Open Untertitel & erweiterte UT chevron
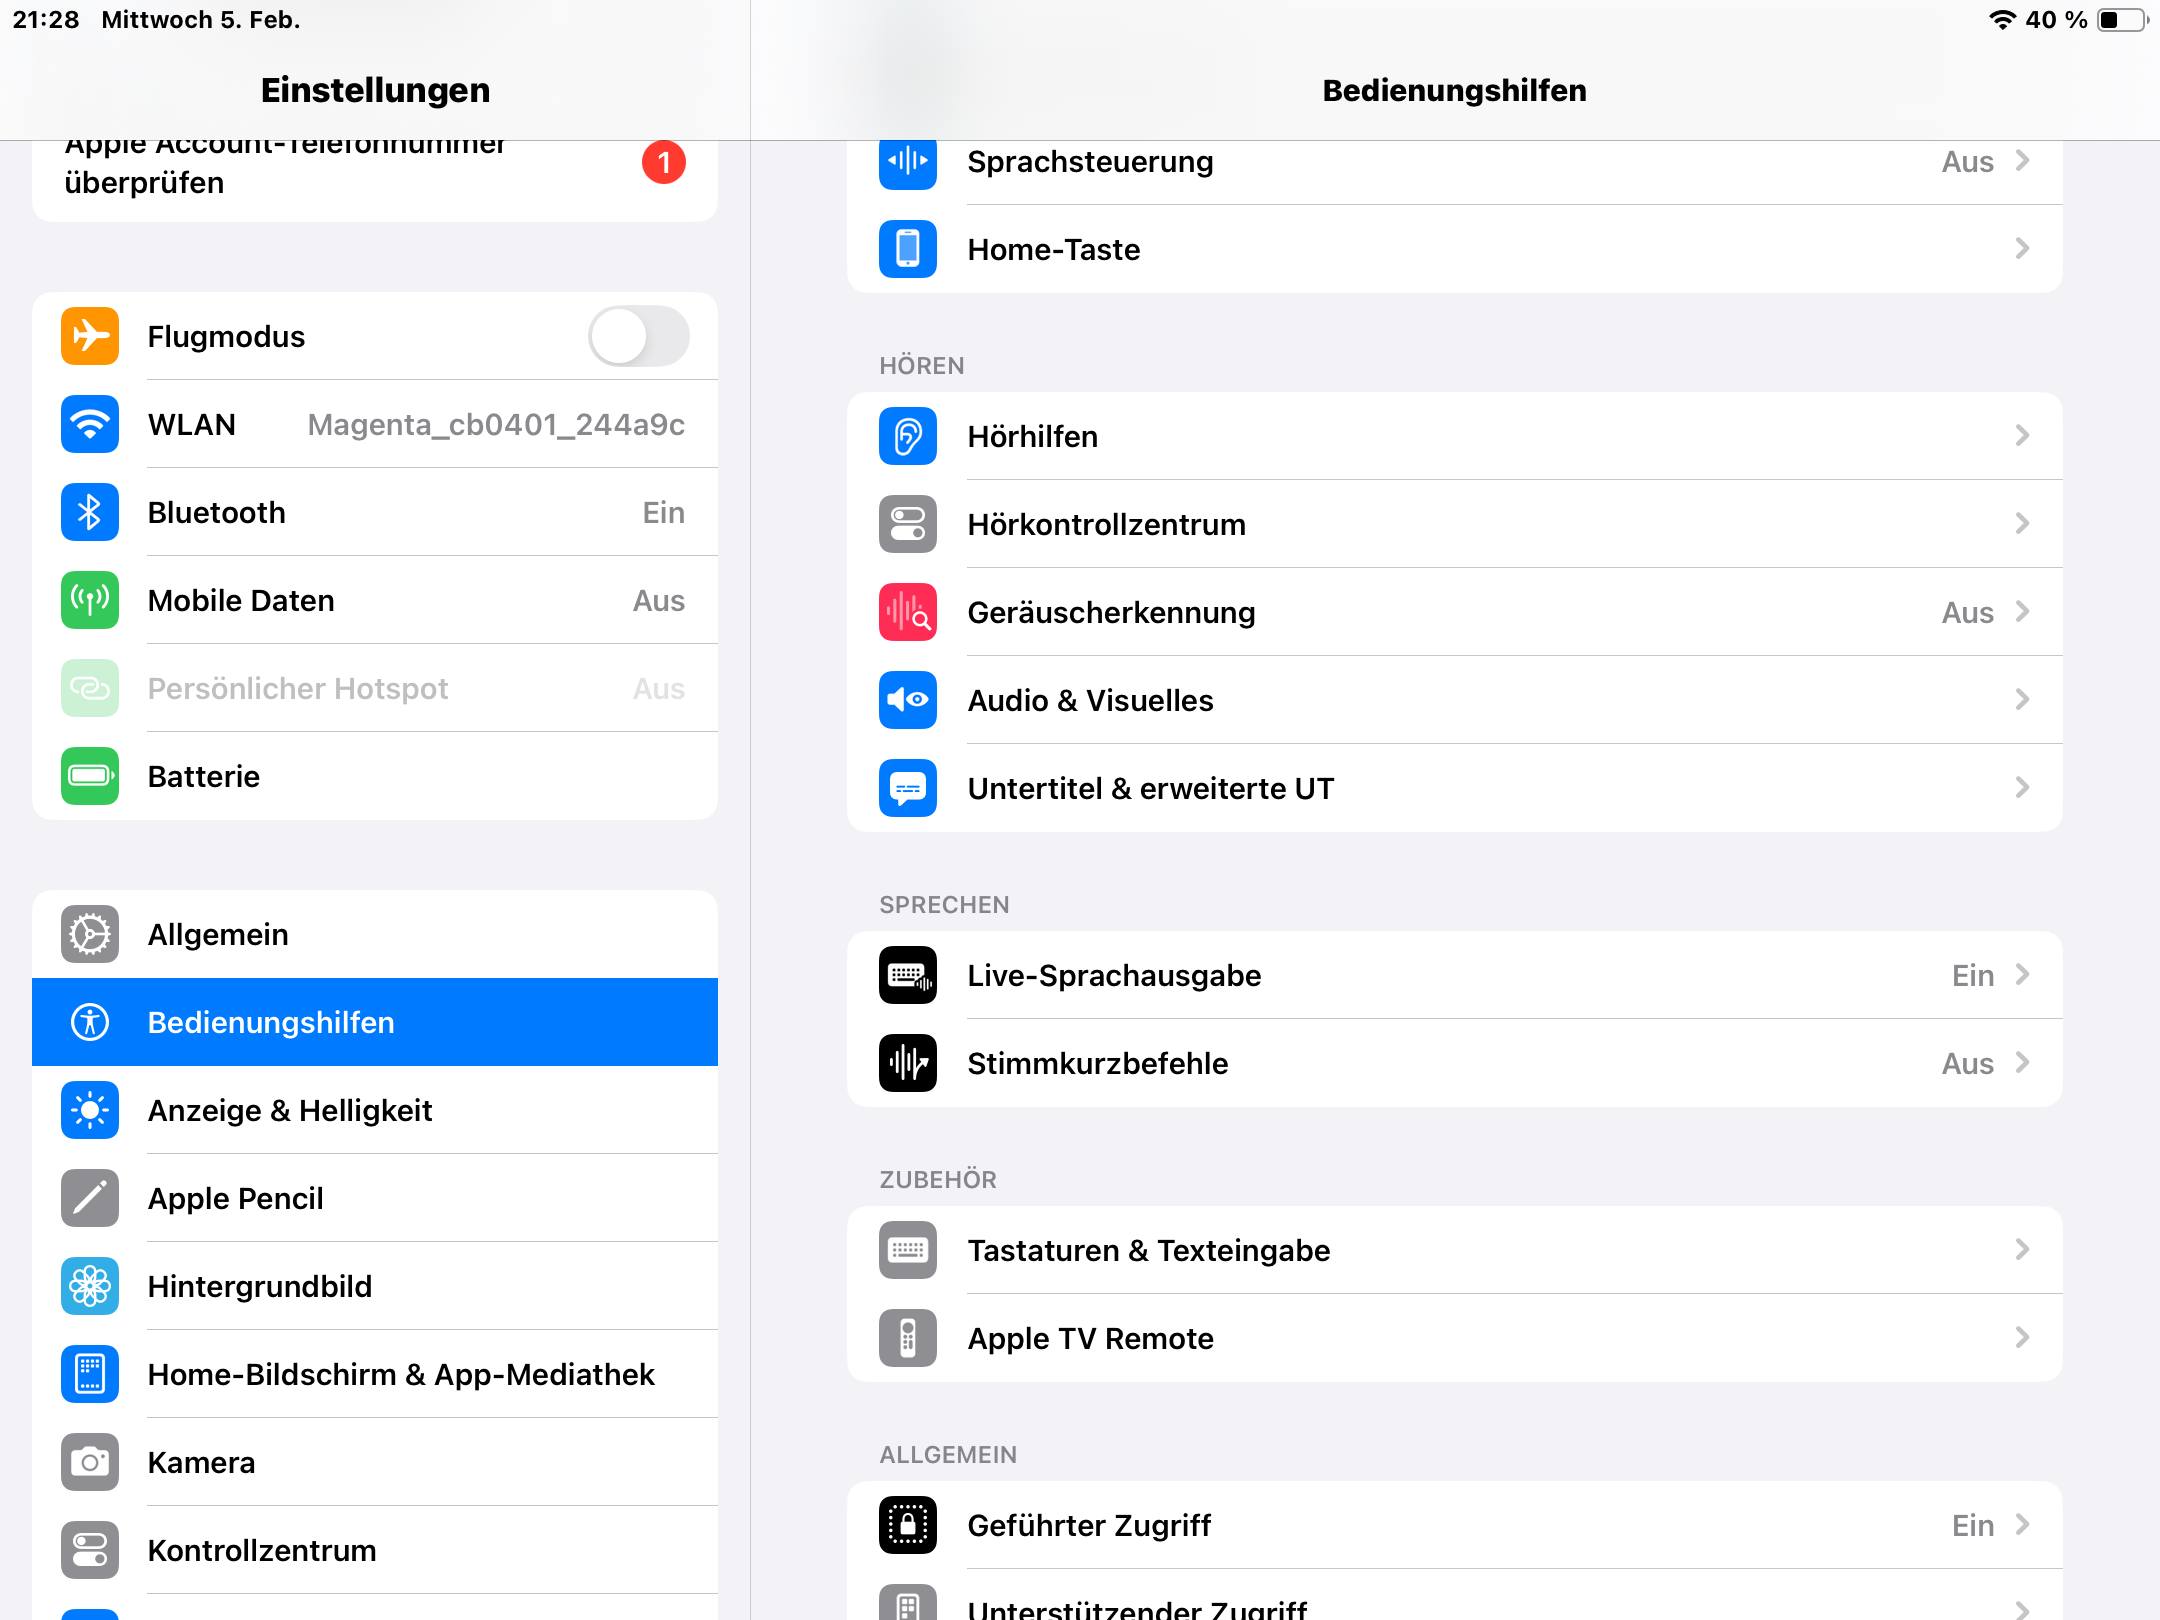The image size is (2160, 1620). point(2022,788)
